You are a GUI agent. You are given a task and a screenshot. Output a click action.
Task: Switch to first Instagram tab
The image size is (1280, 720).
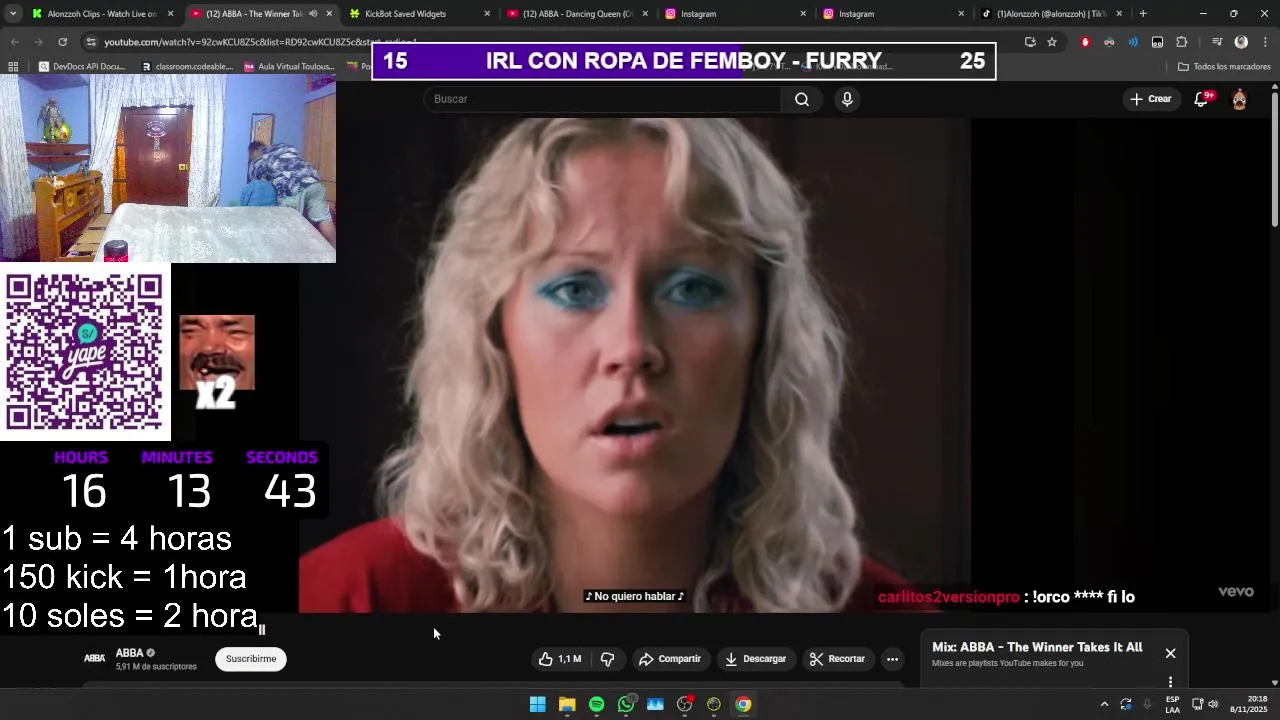[735, 14]
